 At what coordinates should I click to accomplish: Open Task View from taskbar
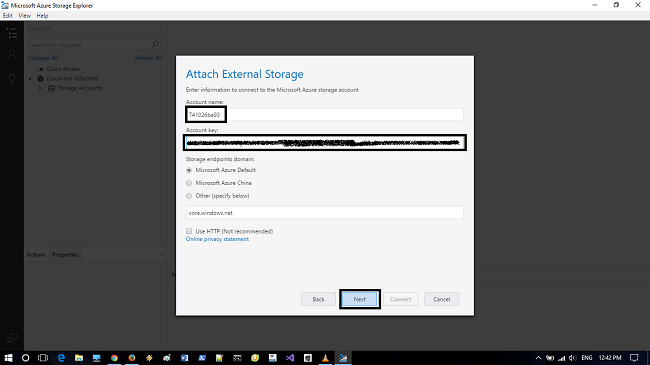43,358
